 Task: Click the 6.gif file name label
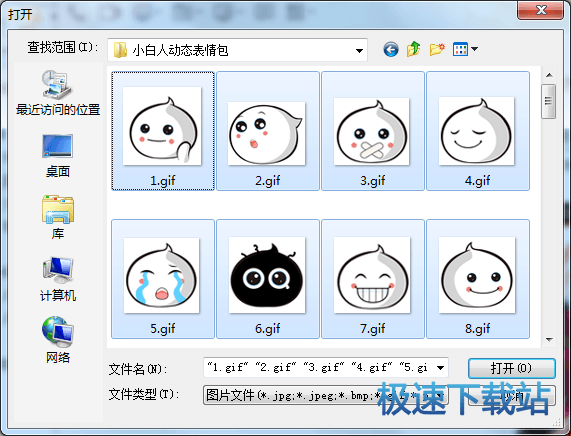[267, 329]
